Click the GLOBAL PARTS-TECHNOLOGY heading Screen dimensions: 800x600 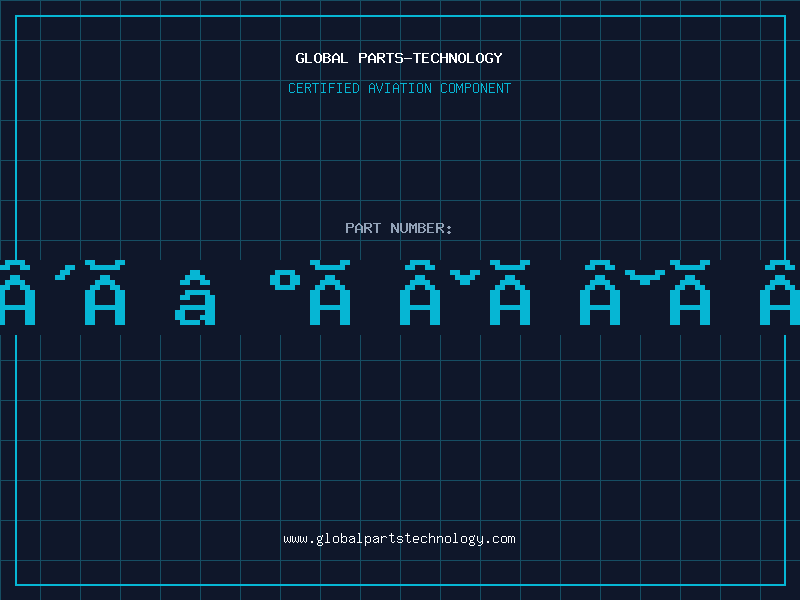coord(399,58)
